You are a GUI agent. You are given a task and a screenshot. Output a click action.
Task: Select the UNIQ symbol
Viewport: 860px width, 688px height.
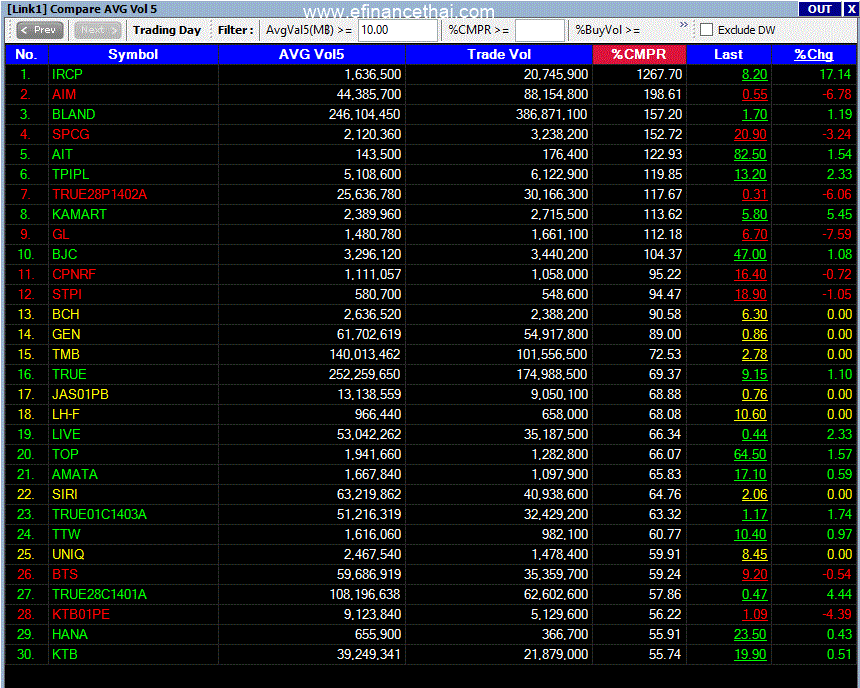68,555
